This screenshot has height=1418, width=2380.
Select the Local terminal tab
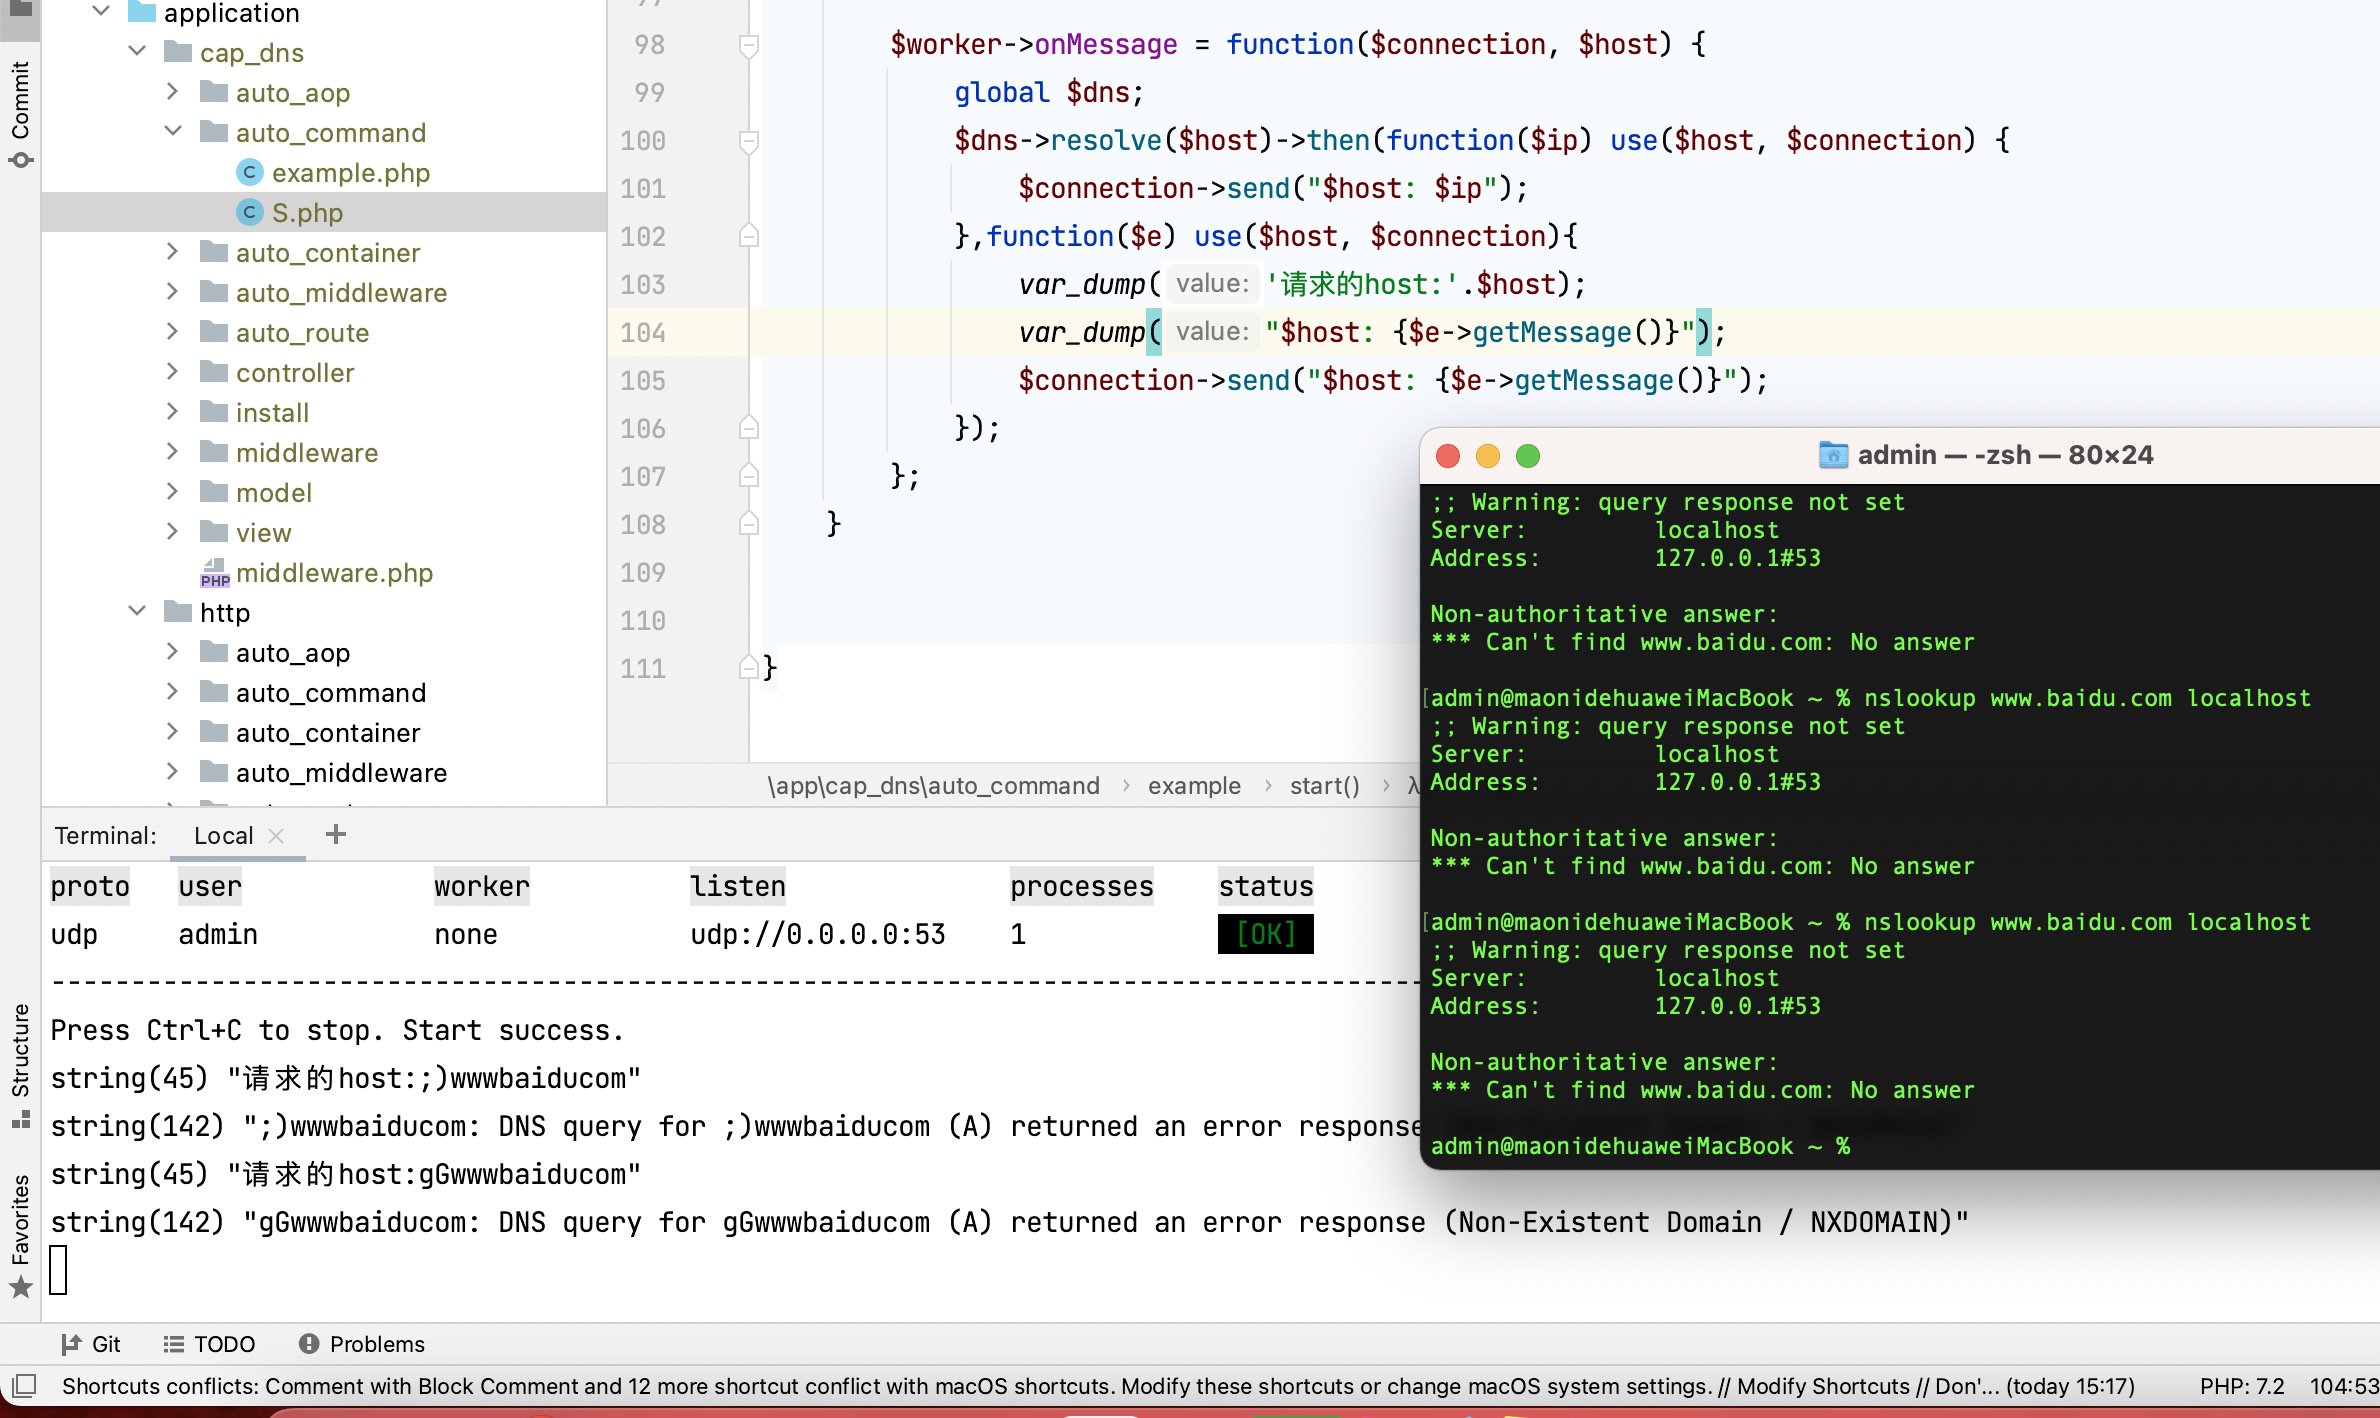pyautogui.click(x=223, y=835)
